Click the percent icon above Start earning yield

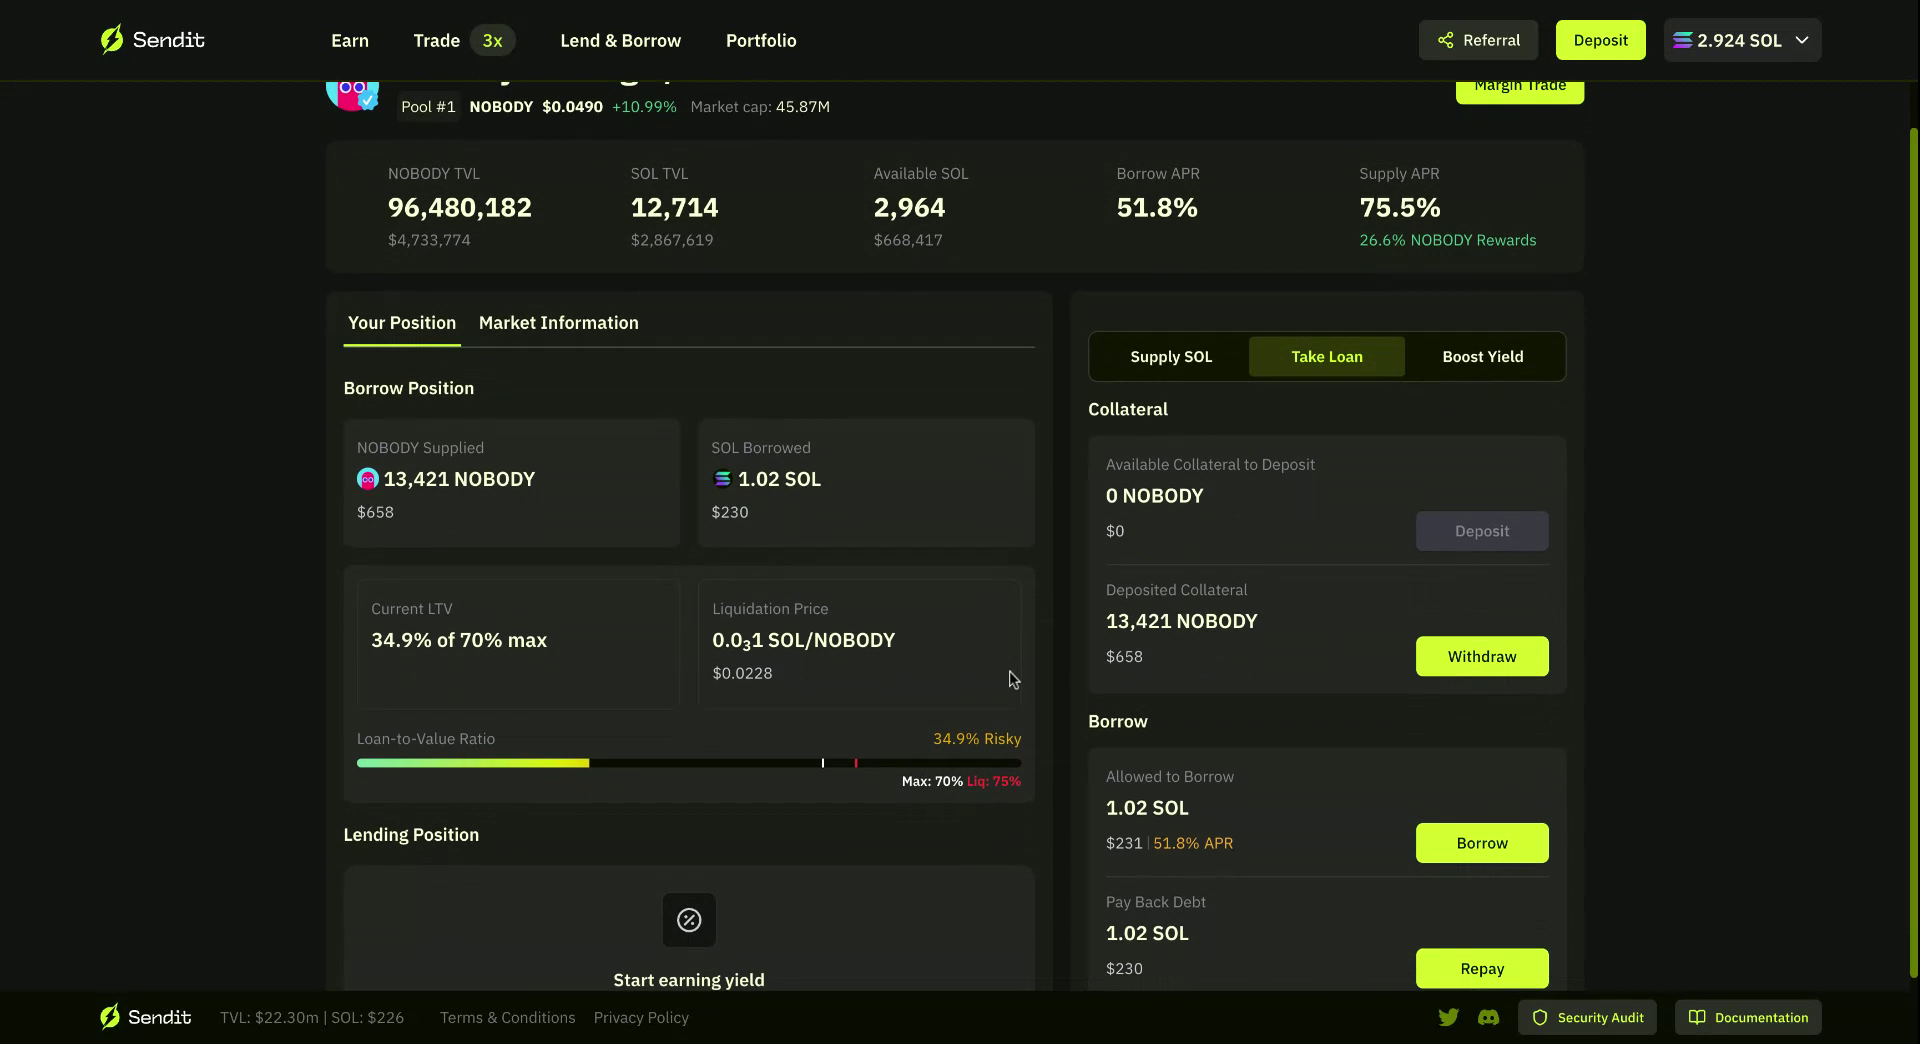coord(689,920)
